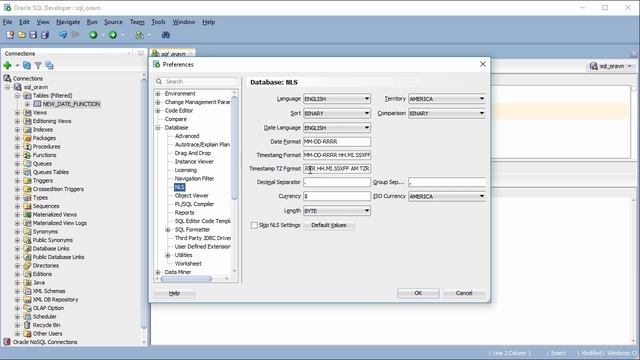The width and height of the screenshot is (640, 360).
Task: Close the Preferences dialog with X
Action: (482, 64)
